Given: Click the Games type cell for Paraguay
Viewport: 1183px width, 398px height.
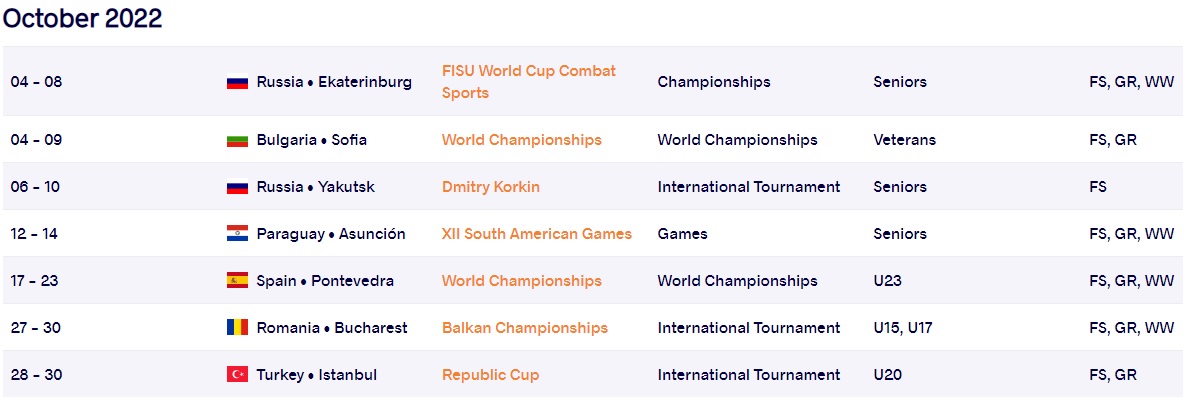Looking at the screenshot, I should 682,234.
